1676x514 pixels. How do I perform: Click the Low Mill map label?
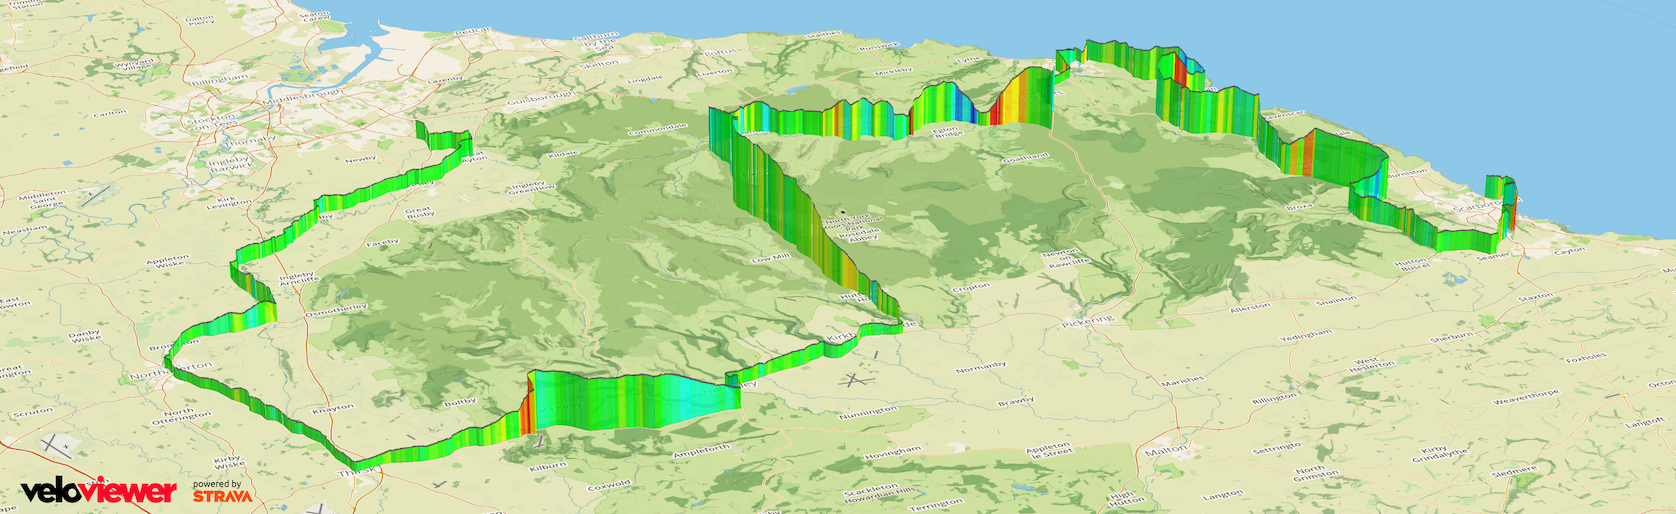tap(770, 259)
